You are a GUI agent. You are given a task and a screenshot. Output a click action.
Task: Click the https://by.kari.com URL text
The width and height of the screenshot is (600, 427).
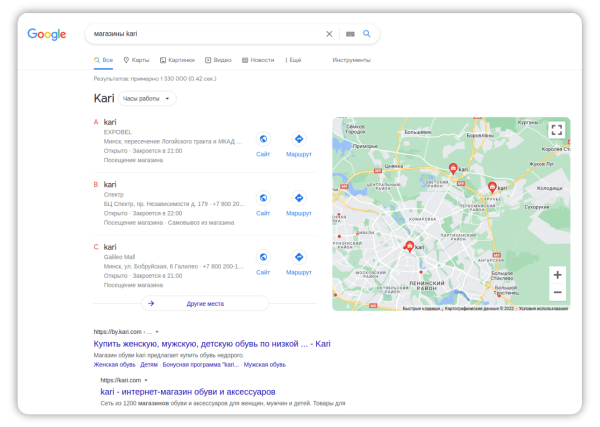click(117, 332)
